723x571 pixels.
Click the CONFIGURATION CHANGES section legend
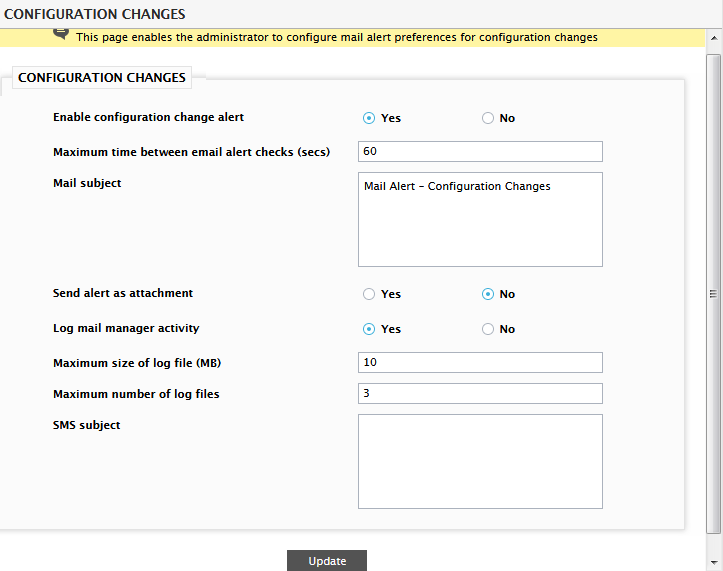tap(102, 77)
